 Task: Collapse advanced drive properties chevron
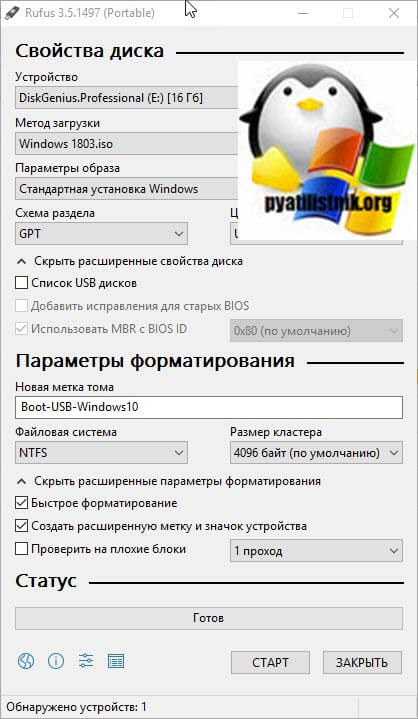(21, 261)
